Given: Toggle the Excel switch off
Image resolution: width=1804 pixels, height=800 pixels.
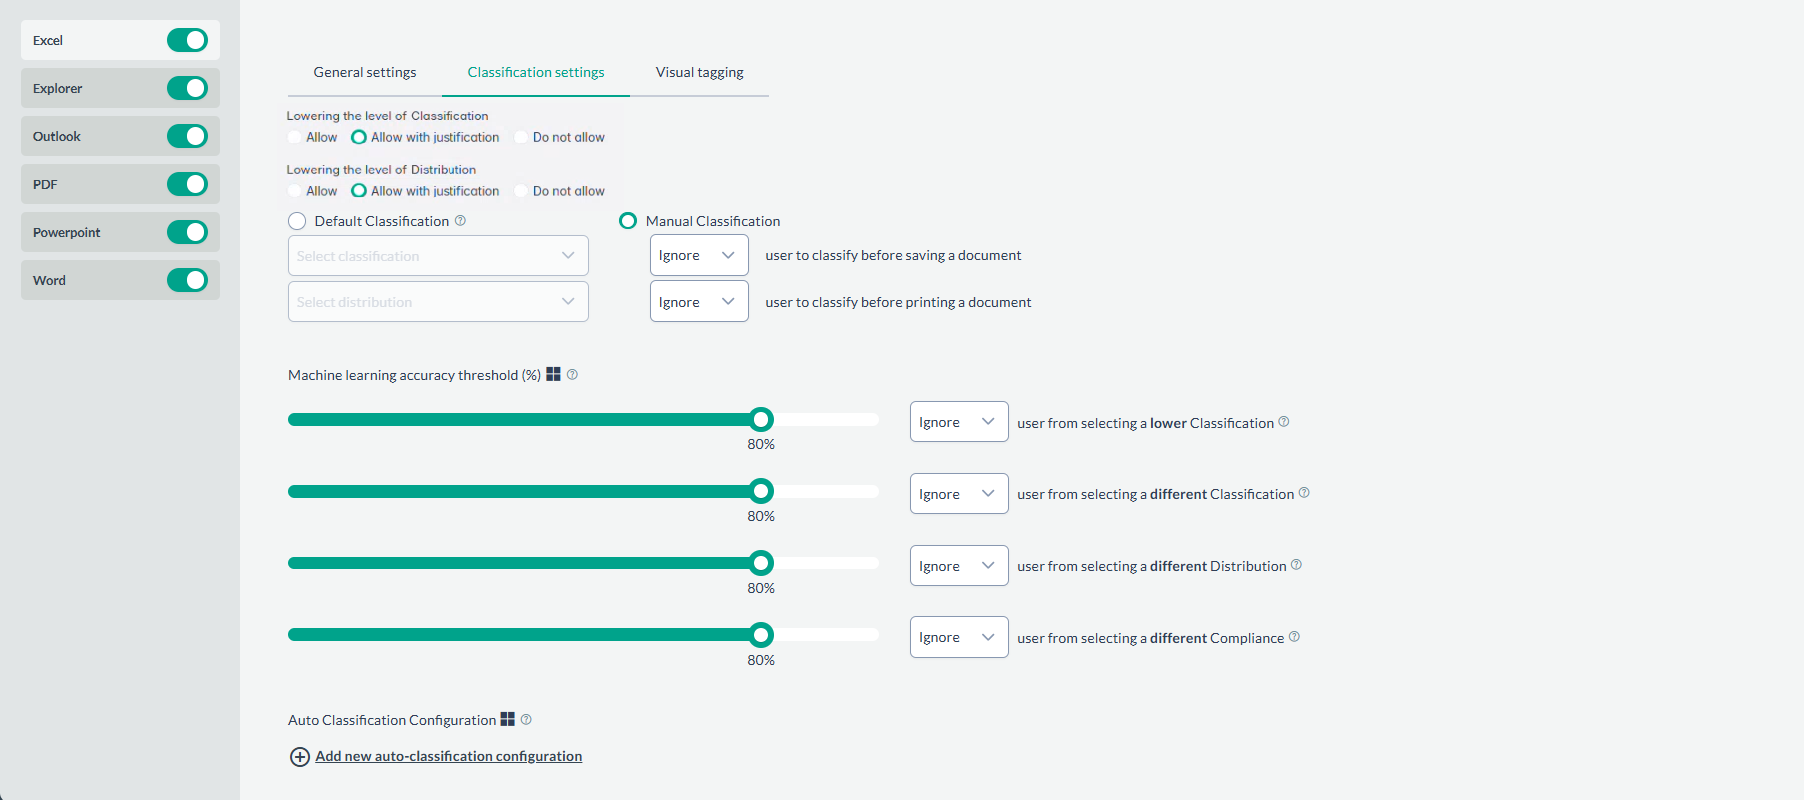Looking at the screenshot, I should [x=187, y=40].
